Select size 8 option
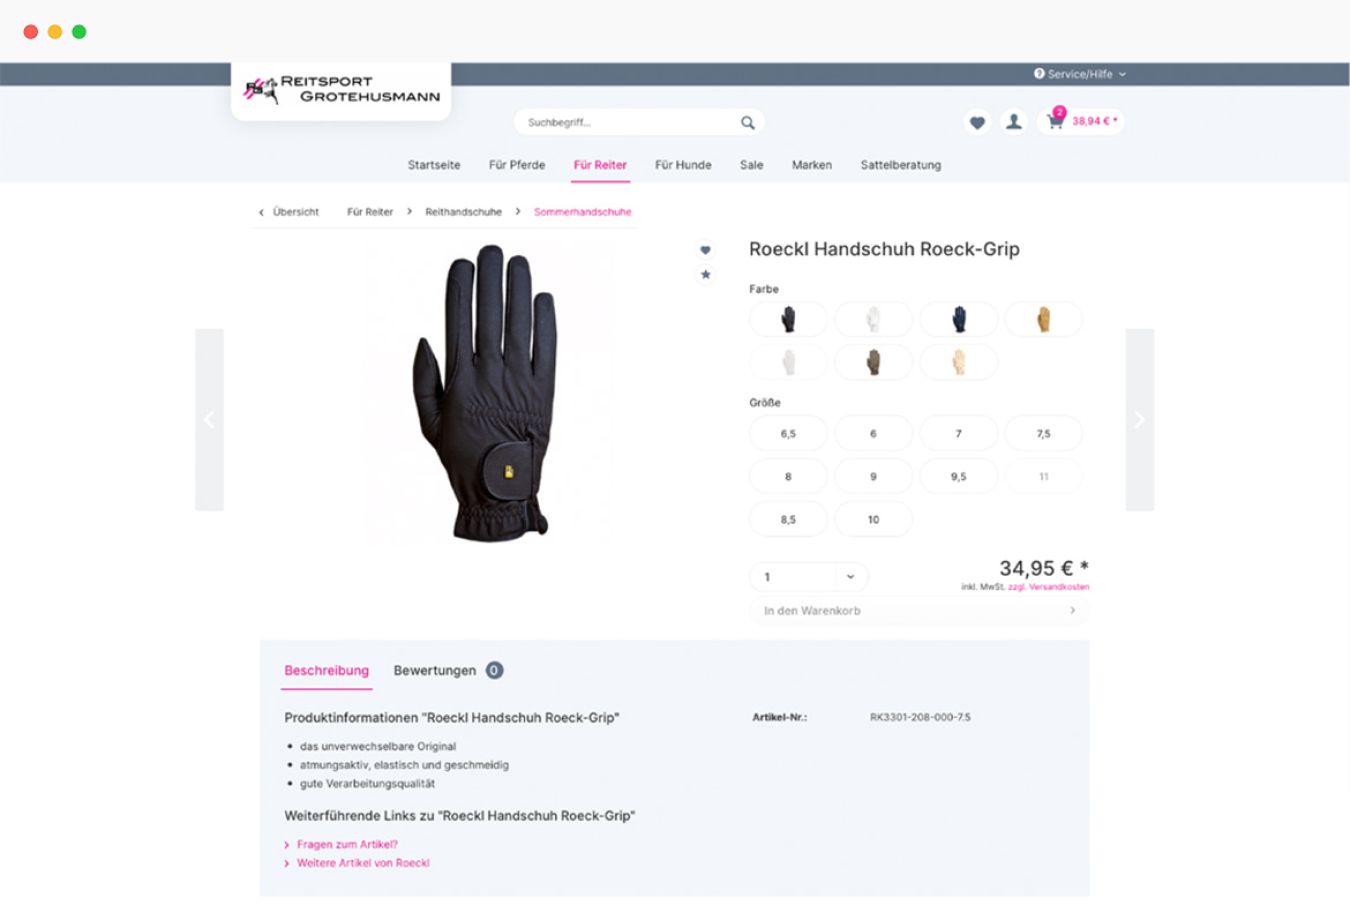The height and width of the screenshot is (905, 1350). 788,477
